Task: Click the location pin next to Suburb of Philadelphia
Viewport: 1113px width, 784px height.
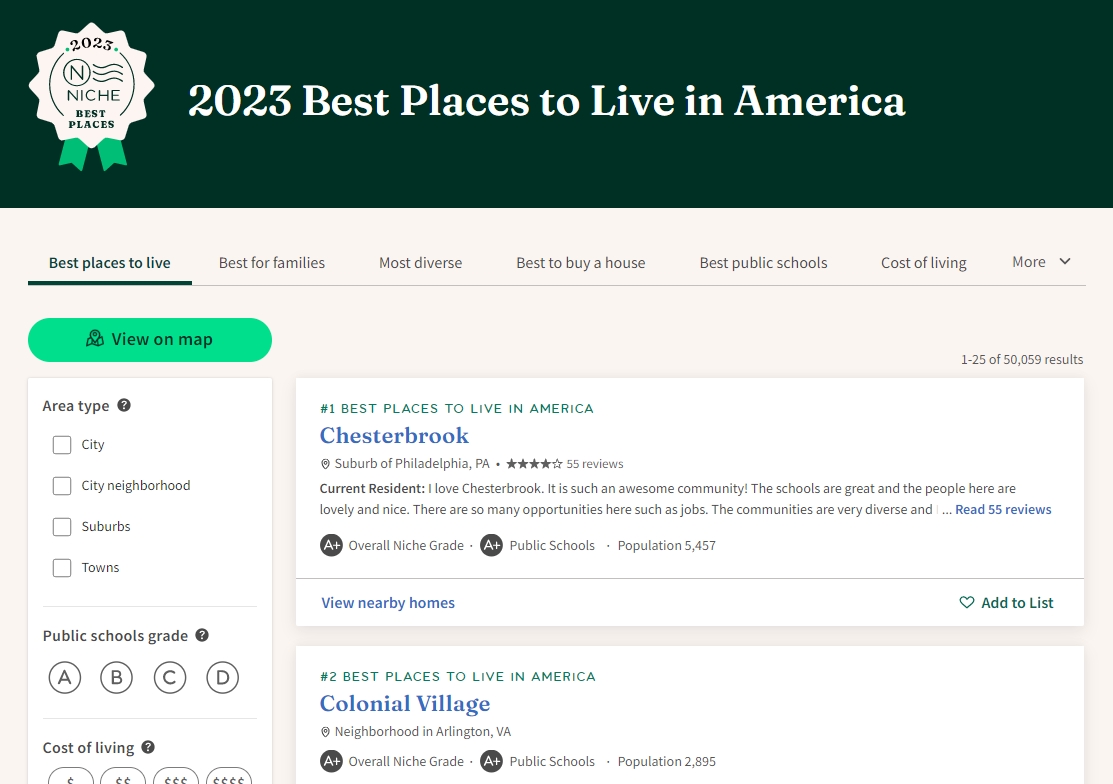Action: (325, 464)
